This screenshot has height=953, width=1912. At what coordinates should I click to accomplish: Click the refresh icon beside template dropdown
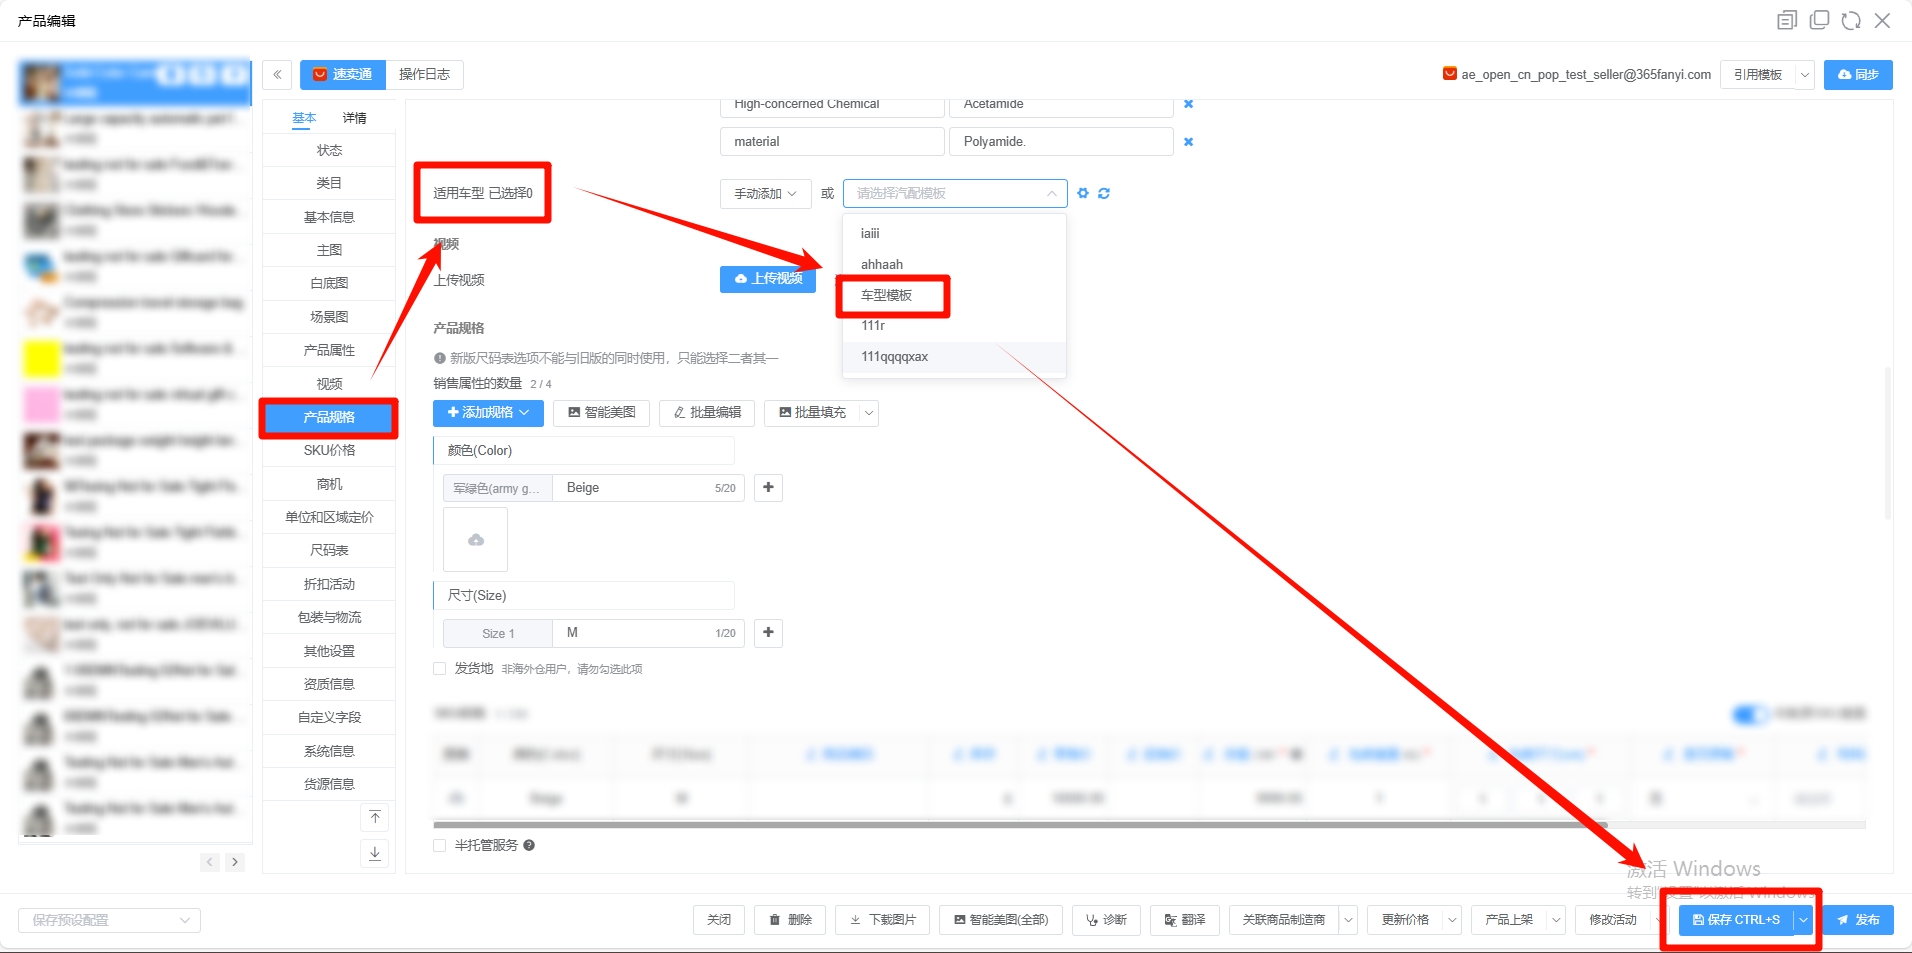[1104, 193]
